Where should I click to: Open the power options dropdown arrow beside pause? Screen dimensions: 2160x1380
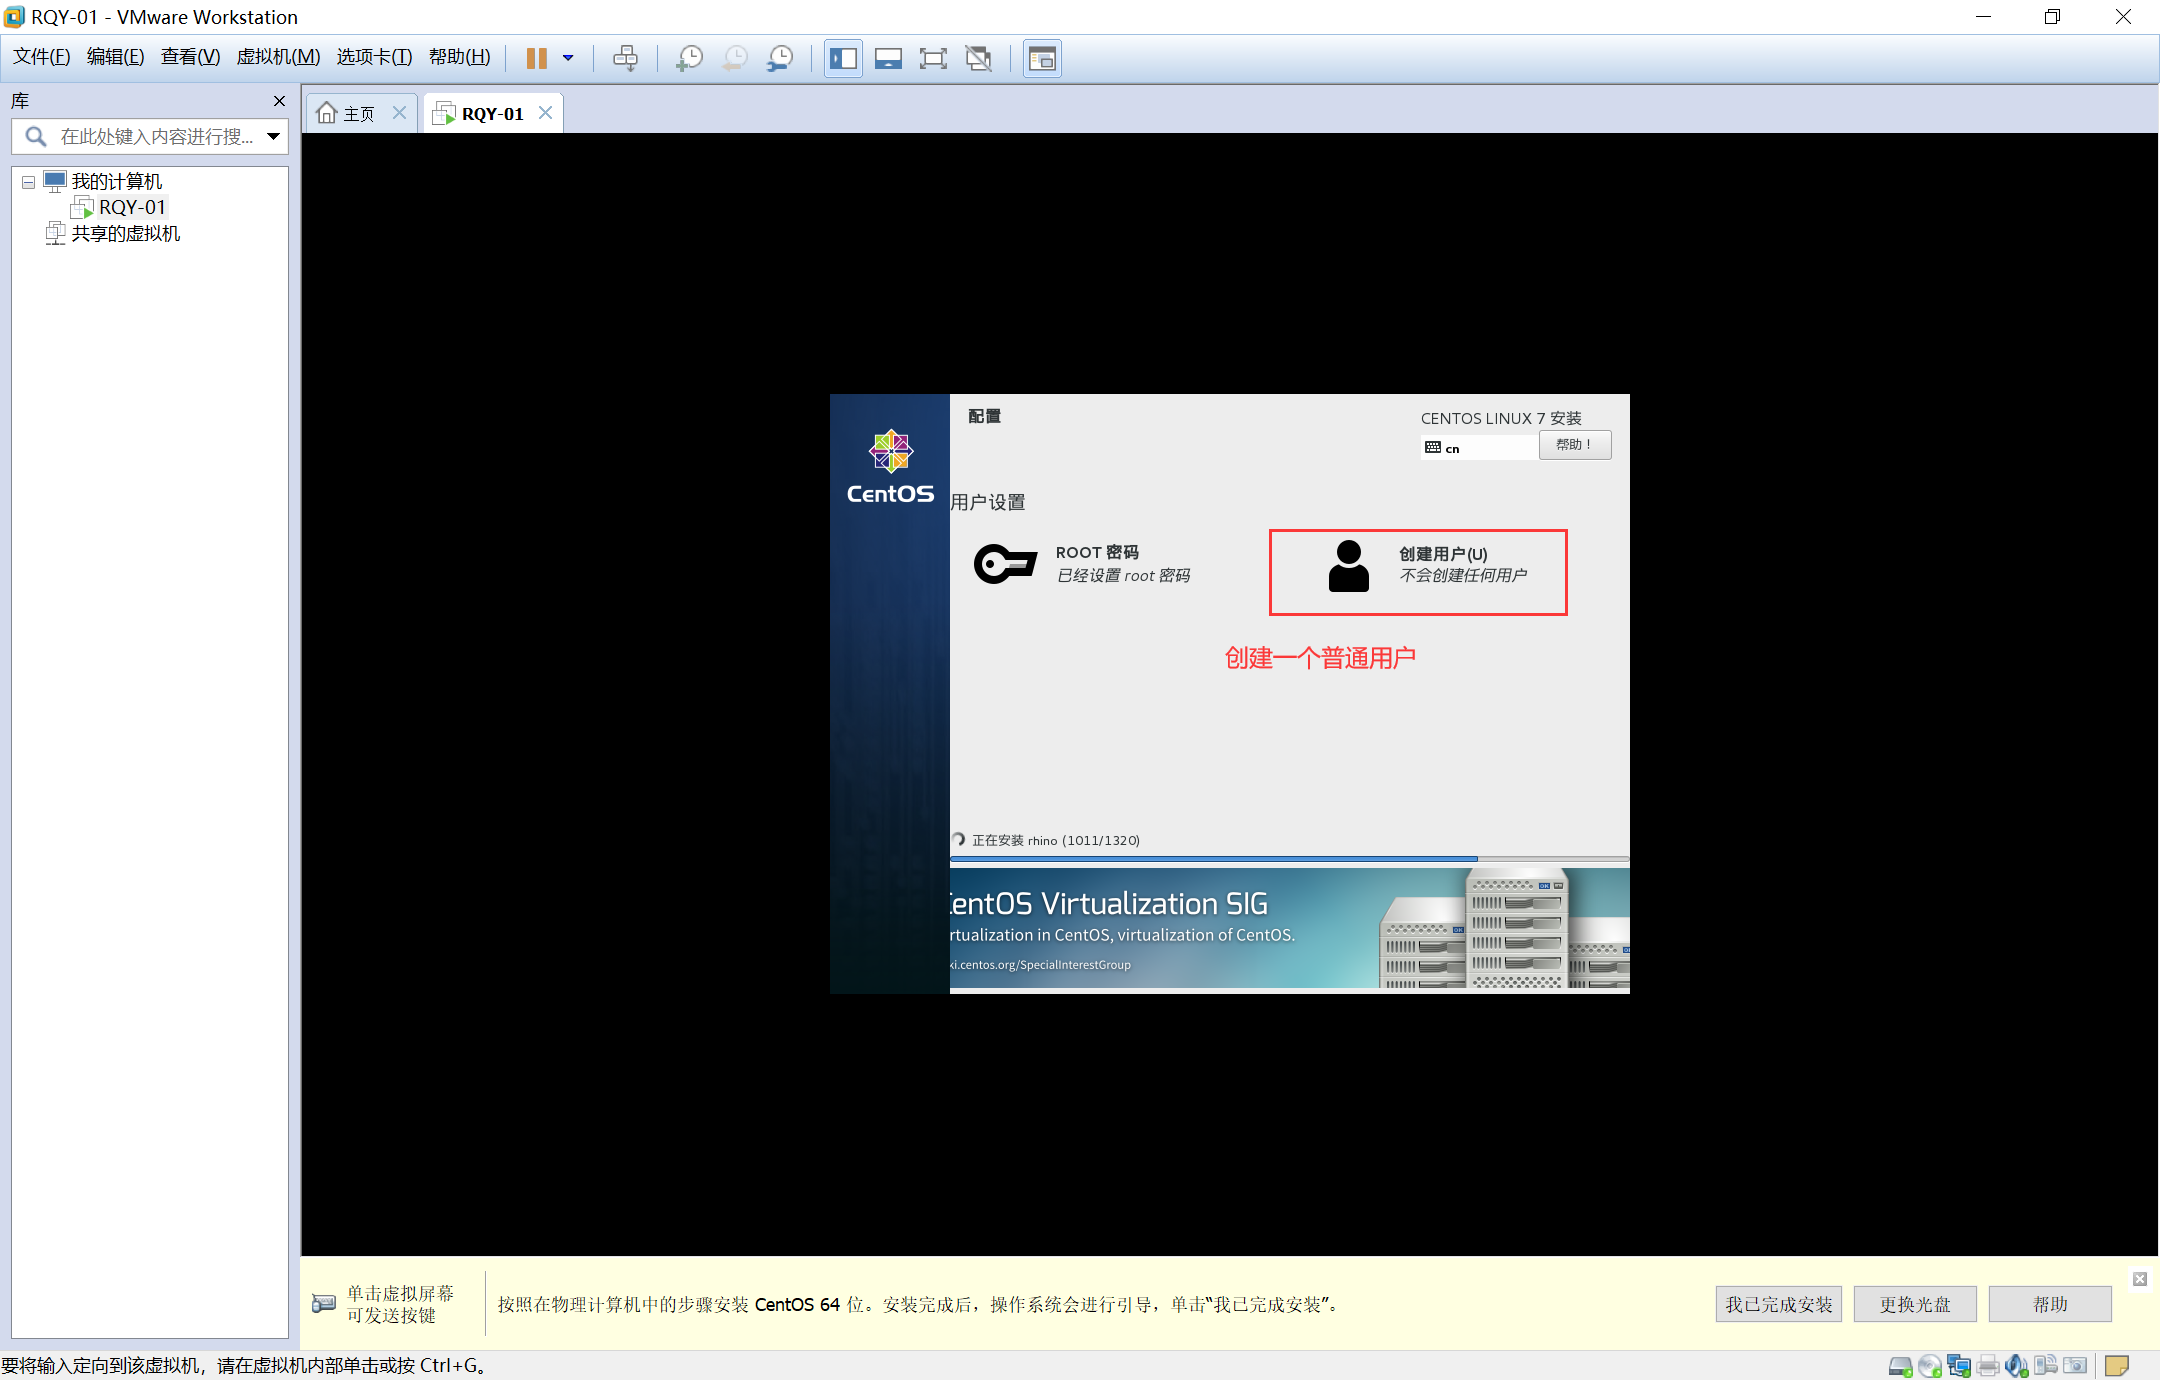[568, 58]
